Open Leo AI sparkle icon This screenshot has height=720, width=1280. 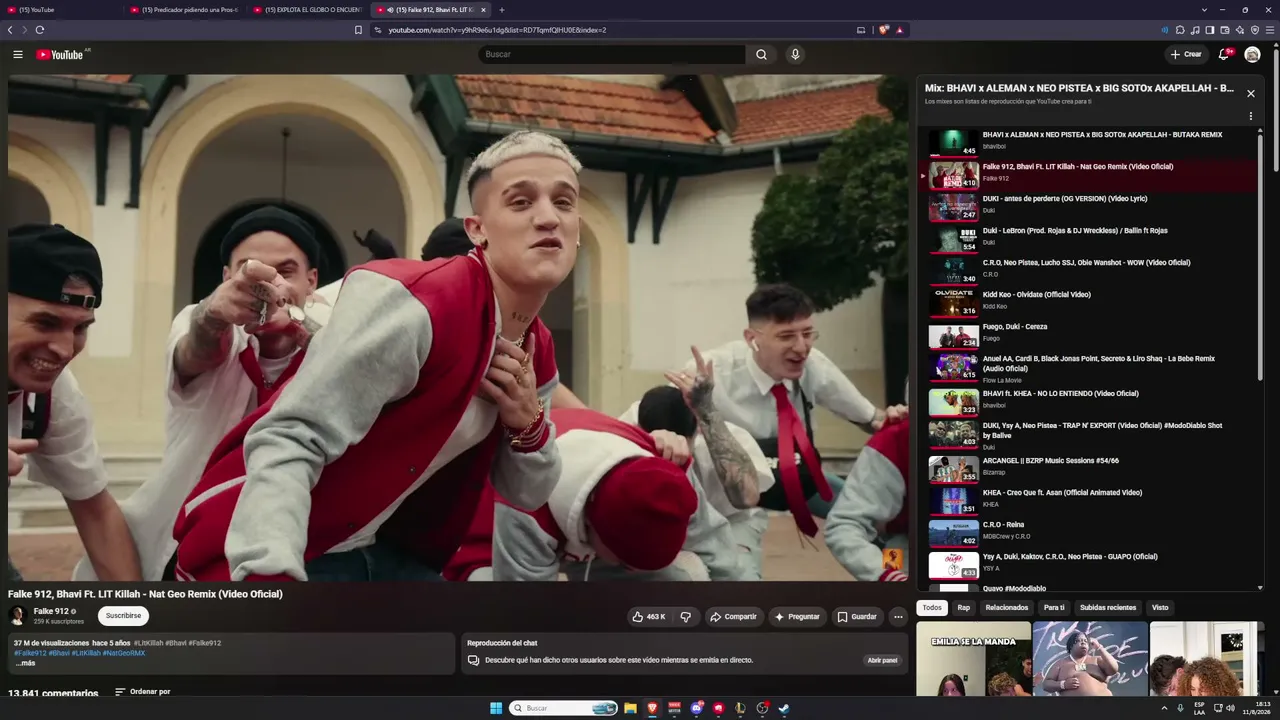[x=1240, y=30]
